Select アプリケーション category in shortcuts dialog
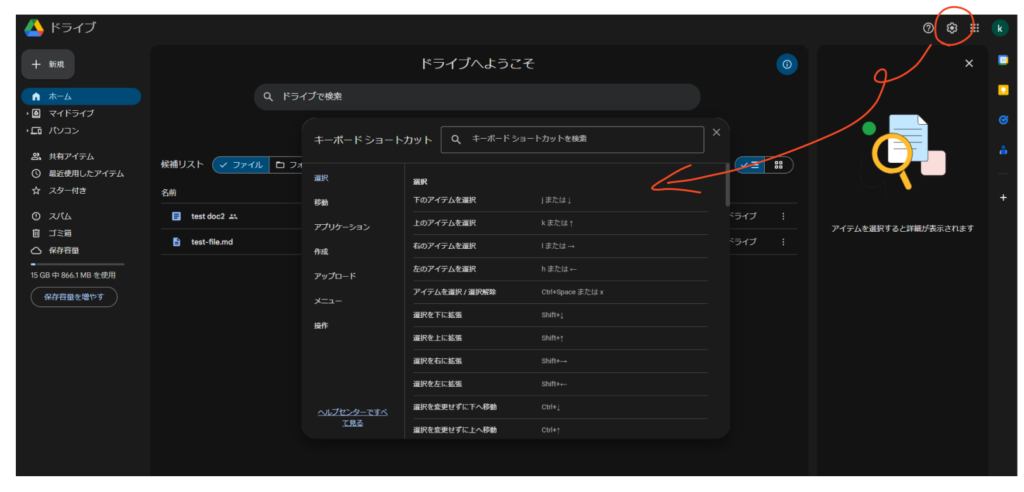Viewport: 1024px width, 492px height. coord(341,227)
